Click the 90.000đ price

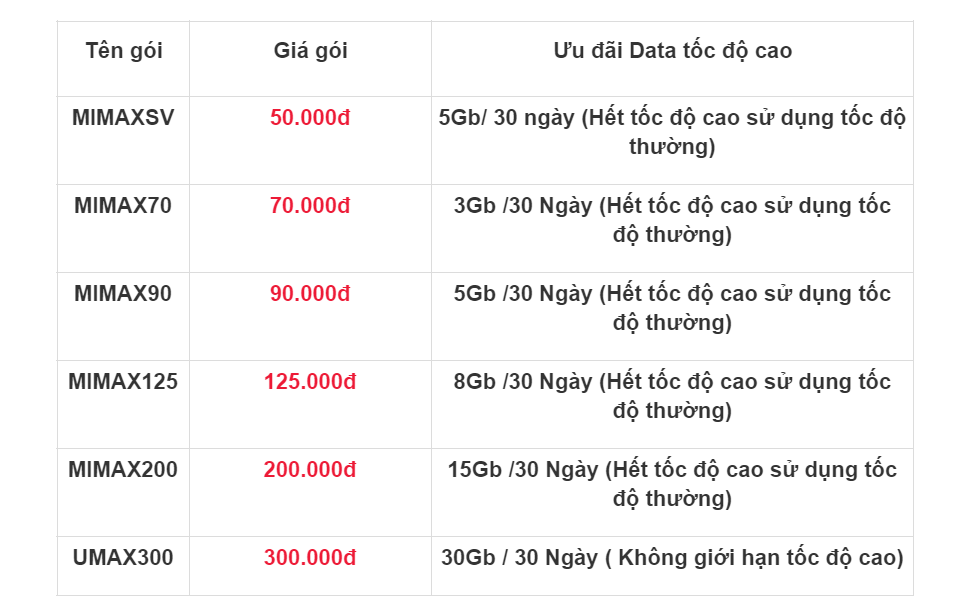point(310,294)
